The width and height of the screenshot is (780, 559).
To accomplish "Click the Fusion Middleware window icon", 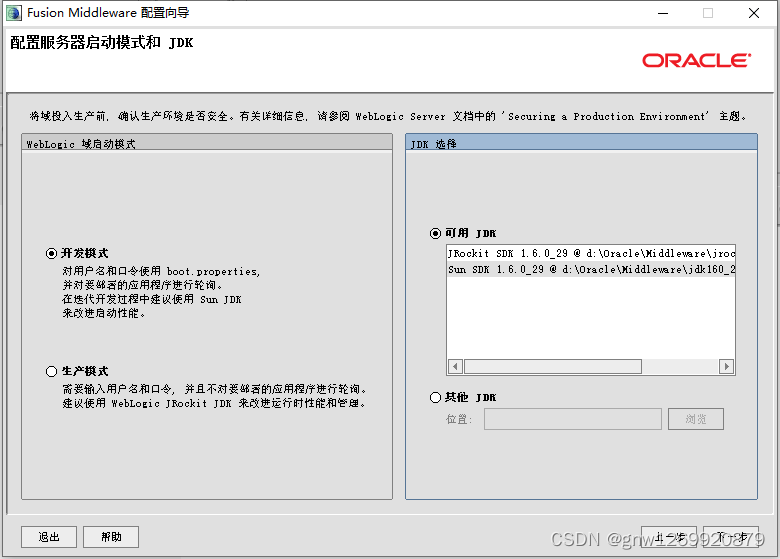I will 14,13.
